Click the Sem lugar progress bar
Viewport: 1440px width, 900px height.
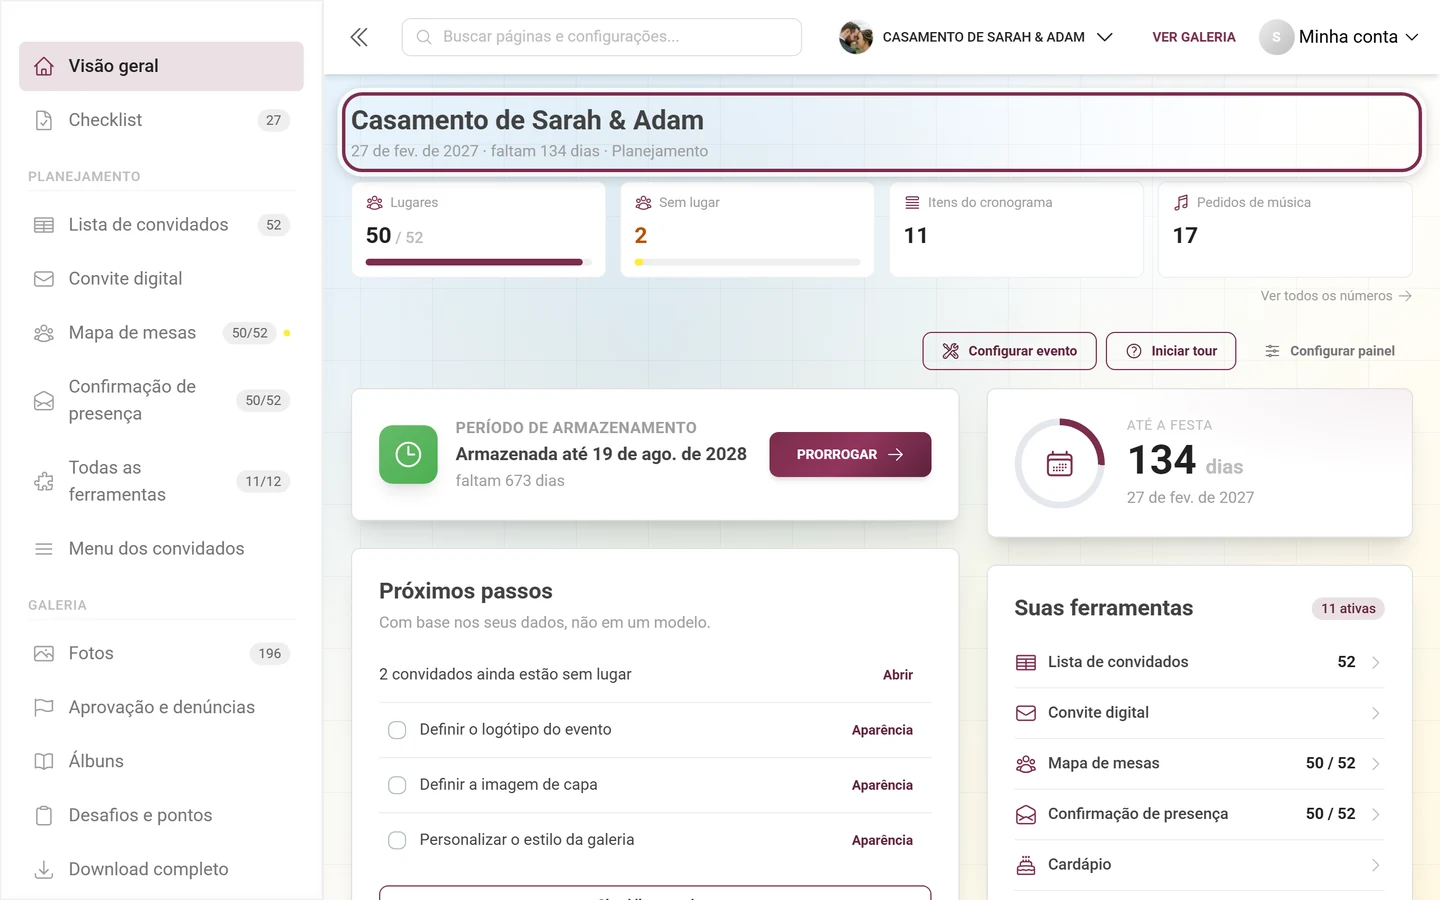(747, 262)
